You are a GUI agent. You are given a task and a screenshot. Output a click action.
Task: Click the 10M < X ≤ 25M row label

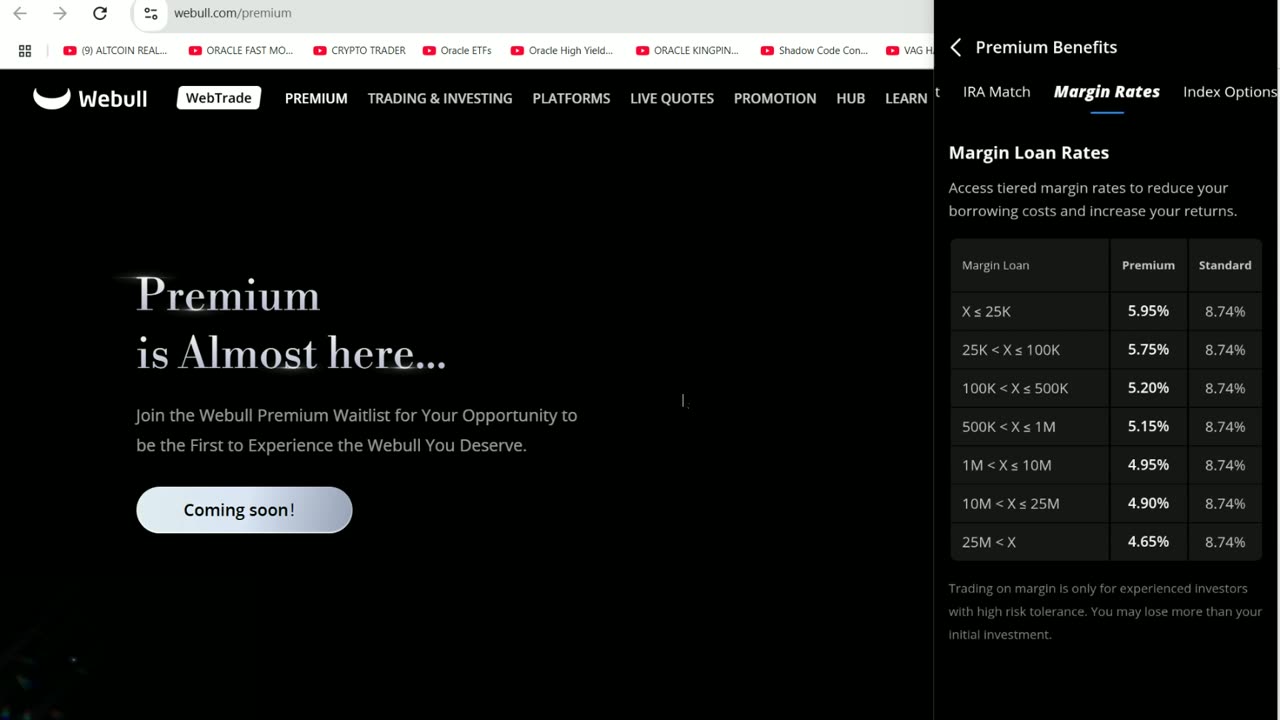click(x=1011, y=504)
